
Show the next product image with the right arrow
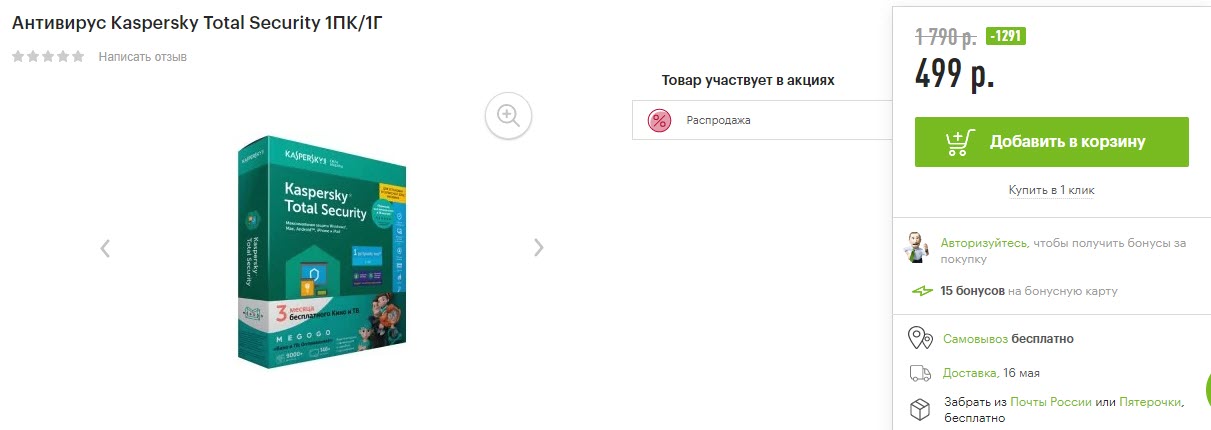(539, 247)
